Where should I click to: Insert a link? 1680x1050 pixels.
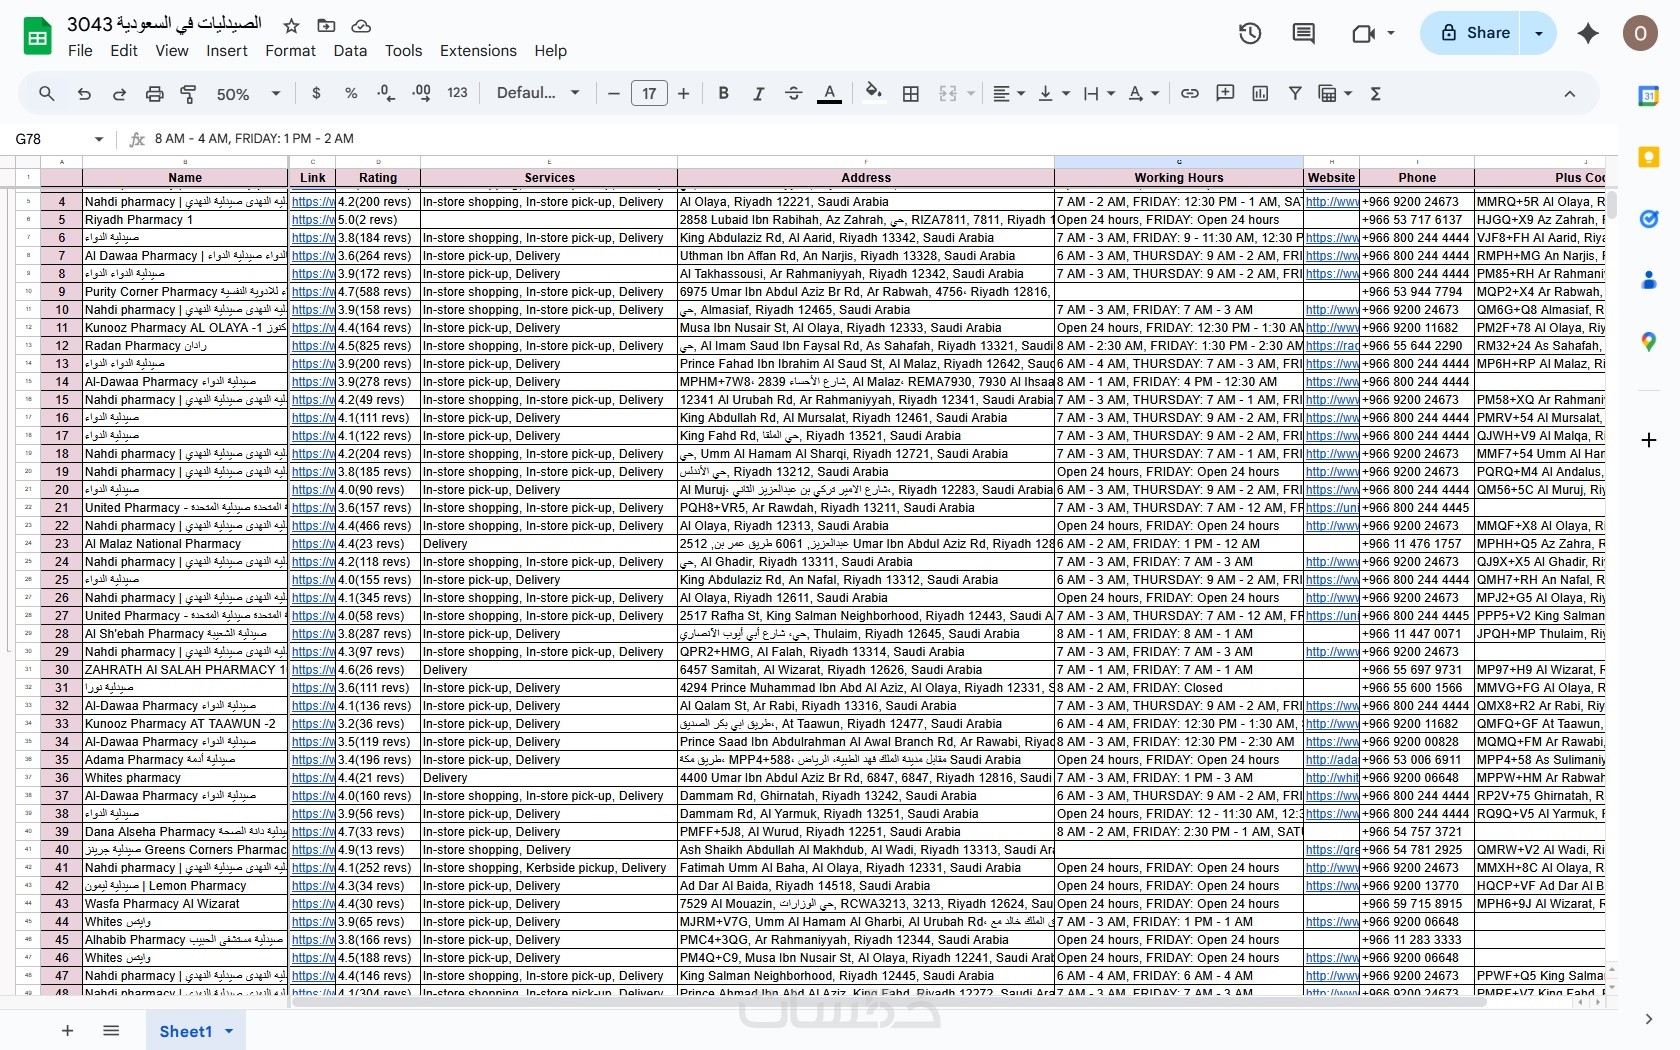(x=1190, y=93)
